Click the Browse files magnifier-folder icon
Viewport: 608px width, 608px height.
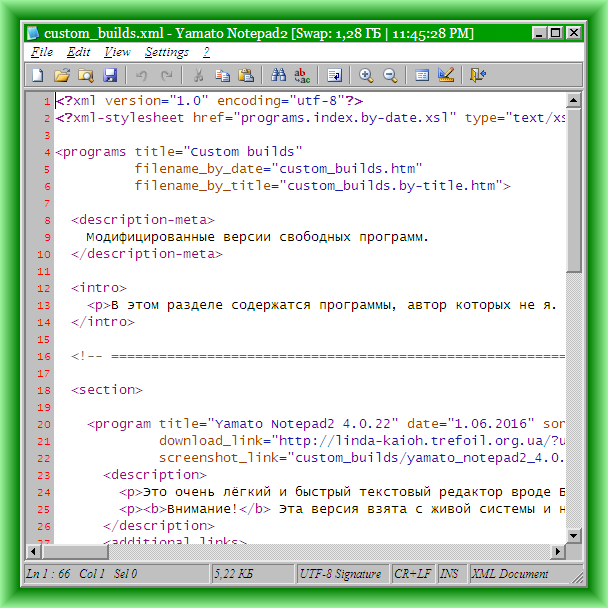[x=86, y=75]
